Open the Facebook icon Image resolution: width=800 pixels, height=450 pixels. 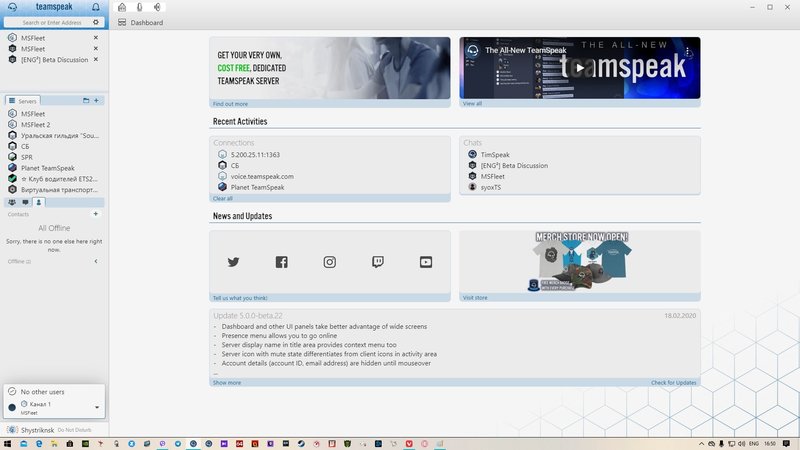(x=282, y=262)
